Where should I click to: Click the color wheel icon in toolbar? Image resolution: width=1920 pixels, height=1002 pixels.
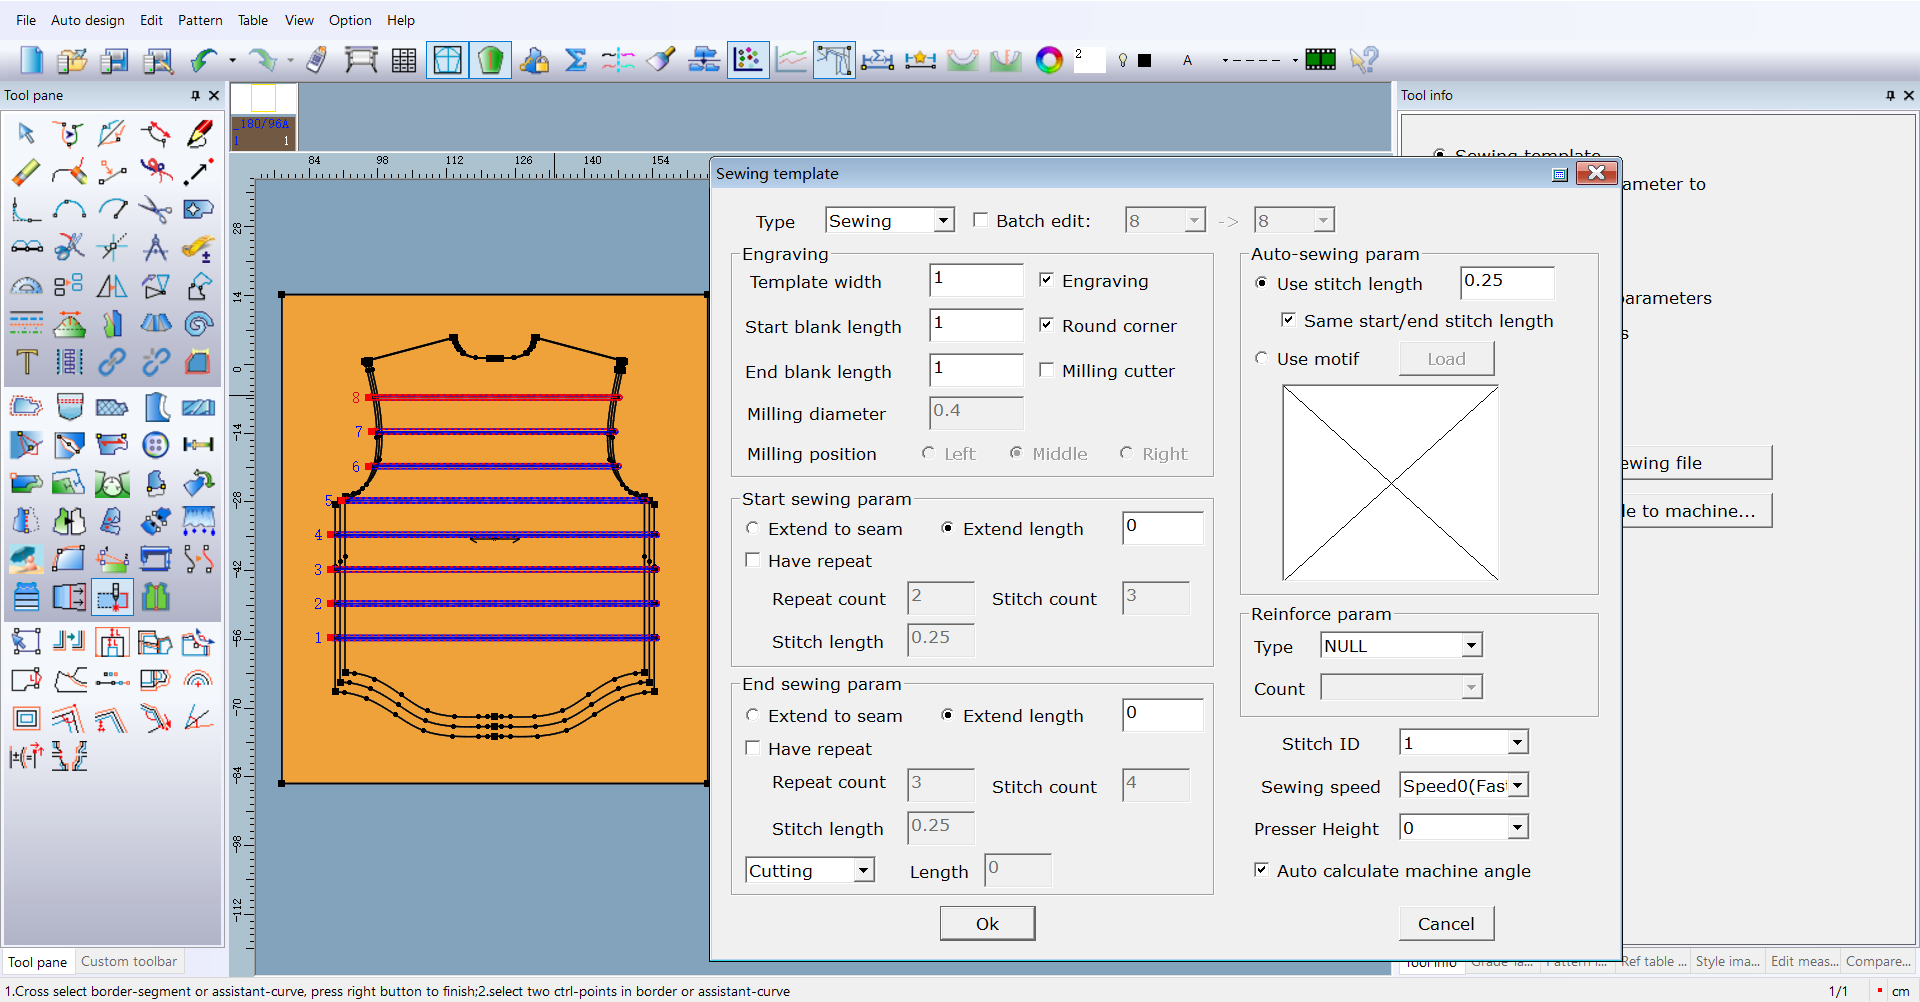(1049, 60)
